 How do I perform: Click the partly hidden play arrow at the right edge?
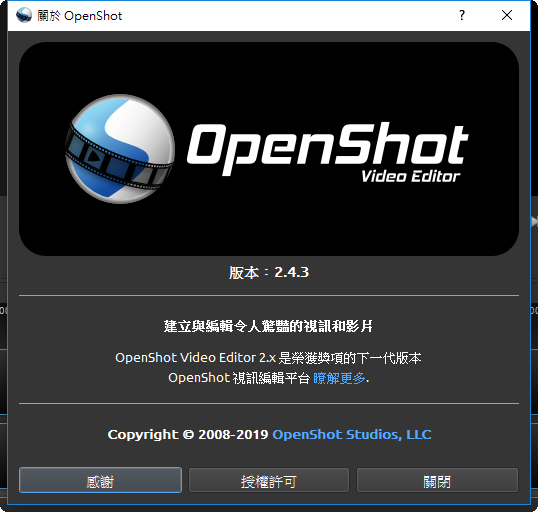(534, 221)
